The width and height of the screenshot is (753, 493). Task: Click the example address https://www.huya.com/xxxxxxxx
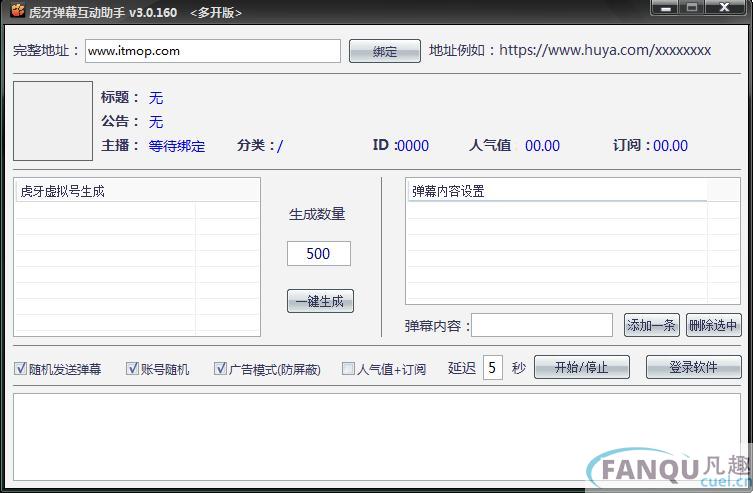pyautogui.click(x=605, y=50)
